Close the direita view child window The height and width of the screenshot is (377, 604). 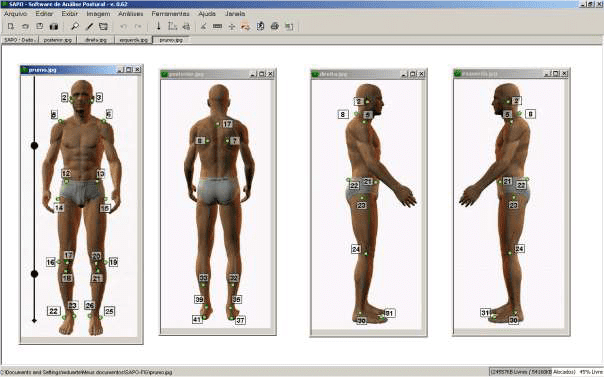pos(421,74)
